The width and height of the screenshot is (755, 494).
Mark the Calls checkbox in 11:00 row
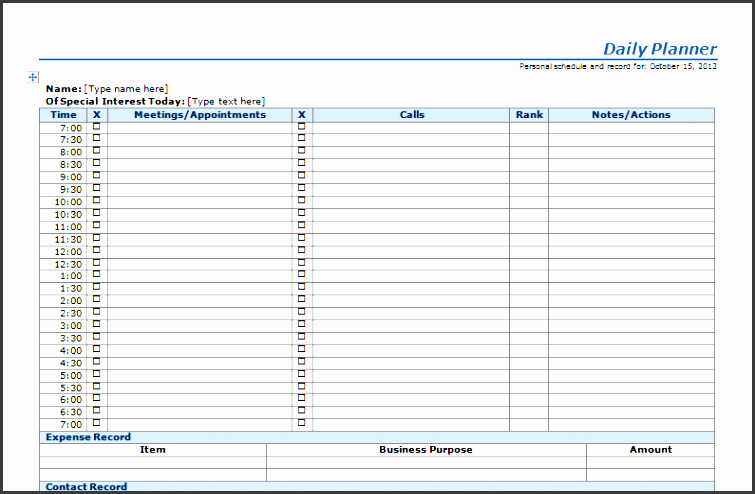pyautogui.click(x=301, y=226)
